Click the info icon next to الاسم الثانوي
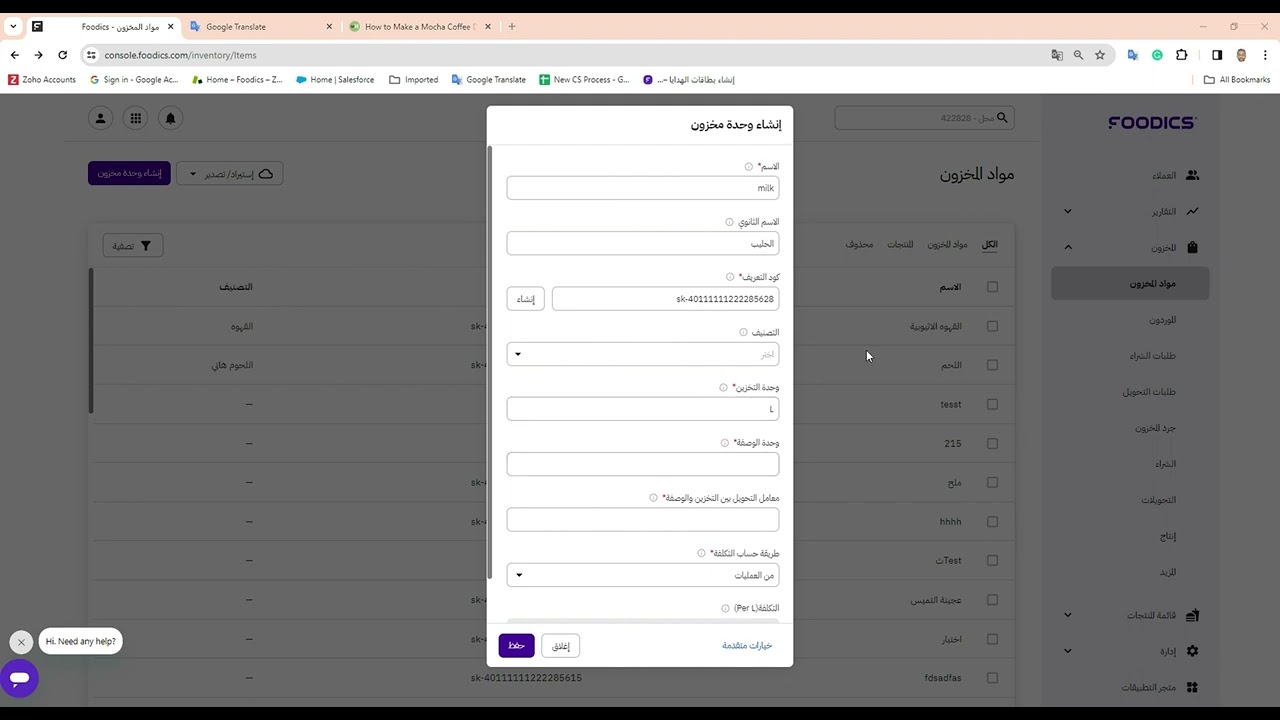Image resolution: width=1280 pixels, height=720 pixels. tap(729, 222)
